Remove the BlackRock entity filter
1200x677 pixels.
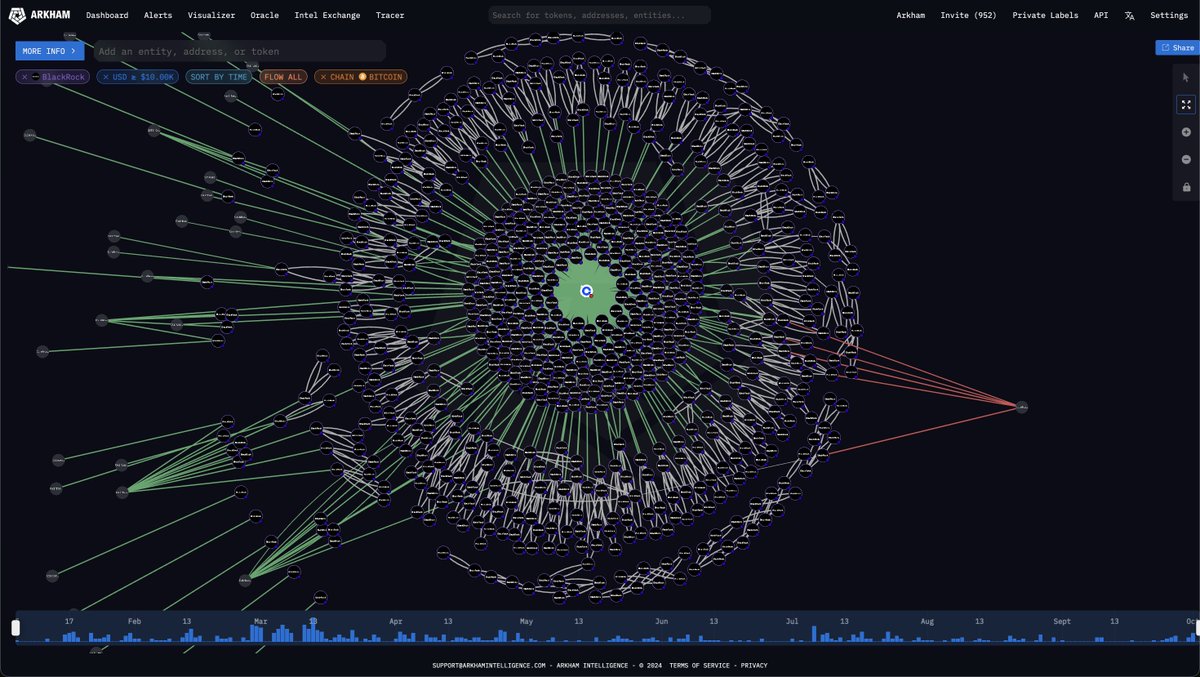coord(25,77)
